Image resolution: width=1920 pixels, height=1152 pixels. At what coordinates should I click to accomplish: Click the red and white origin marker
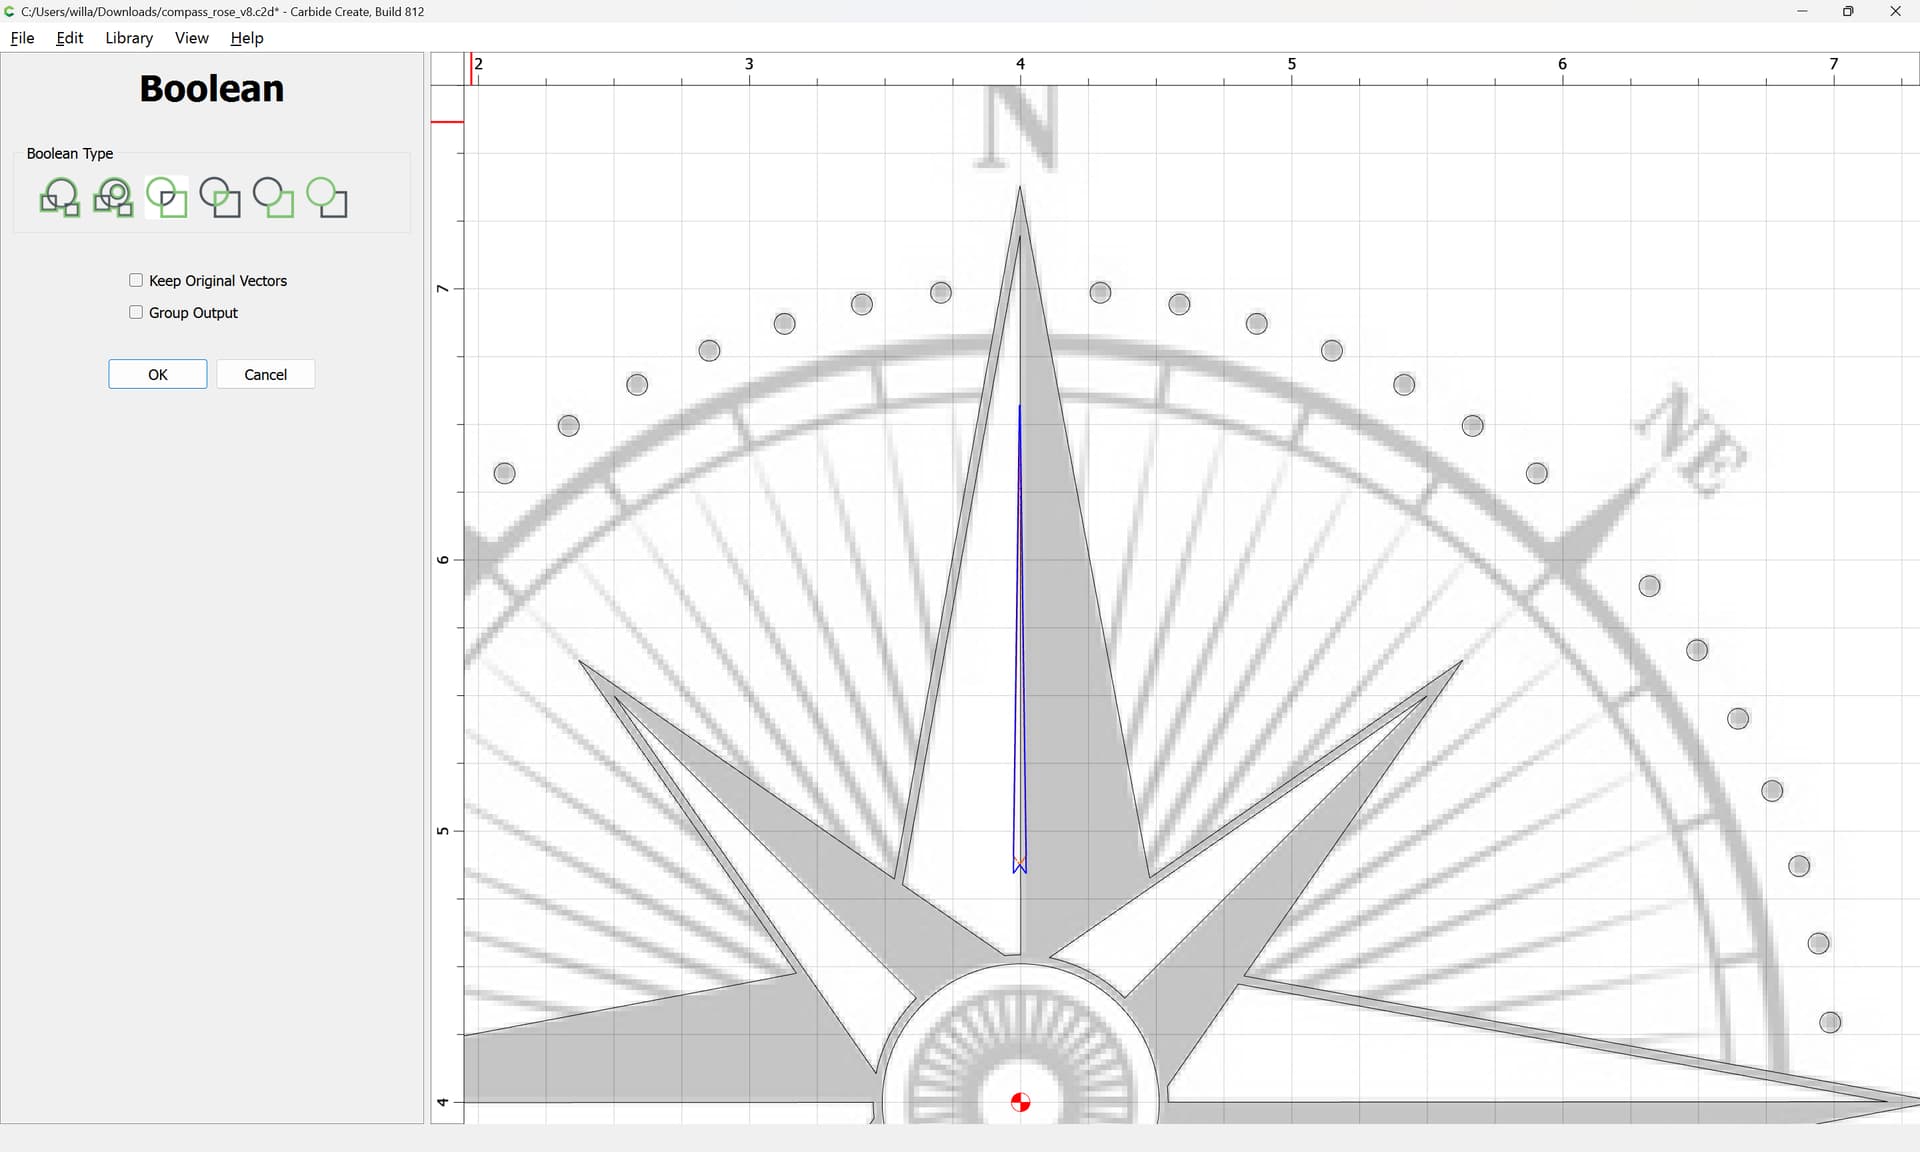pyautogui.click(x=1020, y=1102)
